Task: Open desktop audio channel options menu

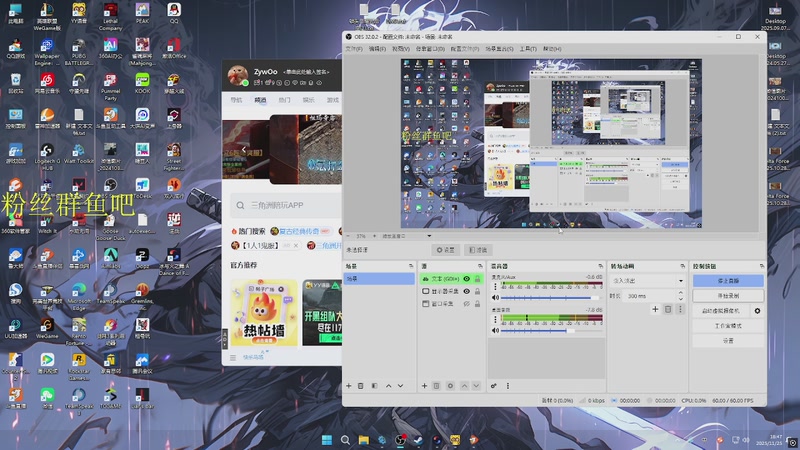Action: [x=495, y=320]
